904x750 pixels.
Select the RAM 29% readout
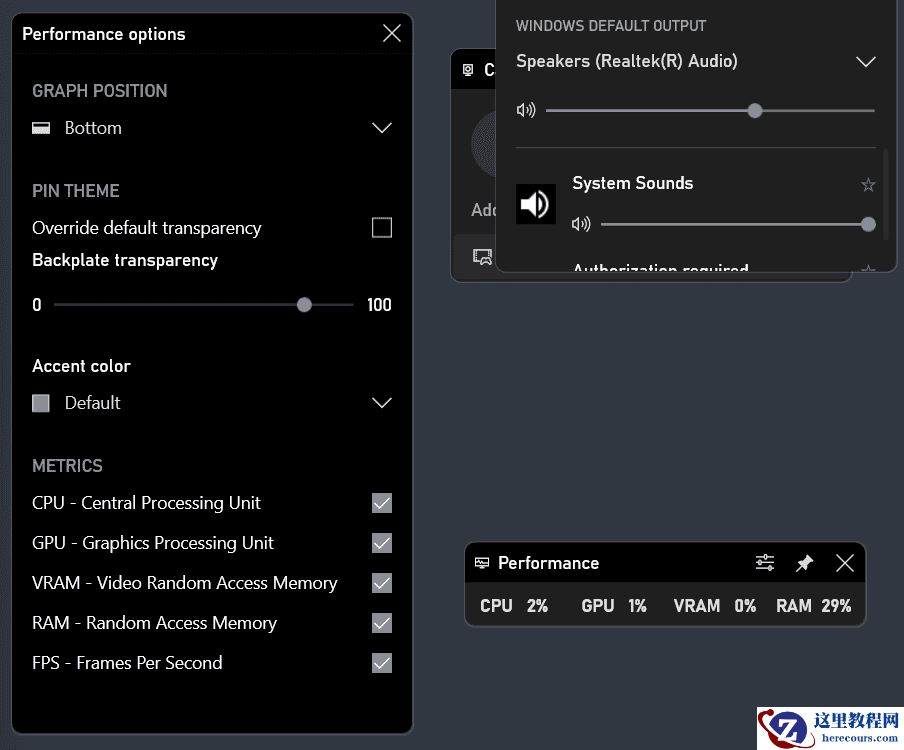tap(813, 606)
